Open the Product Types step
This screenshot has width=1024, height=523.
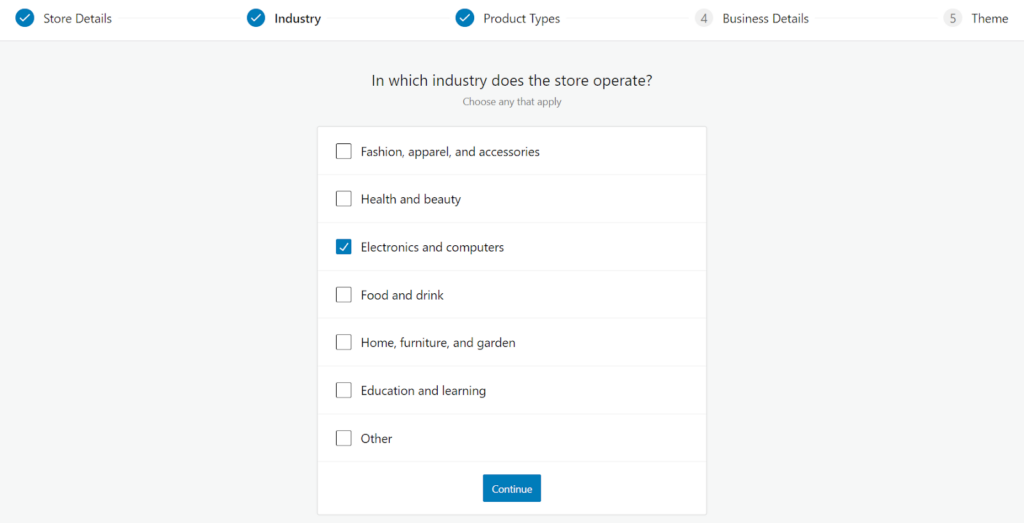[x=521, y=19]
